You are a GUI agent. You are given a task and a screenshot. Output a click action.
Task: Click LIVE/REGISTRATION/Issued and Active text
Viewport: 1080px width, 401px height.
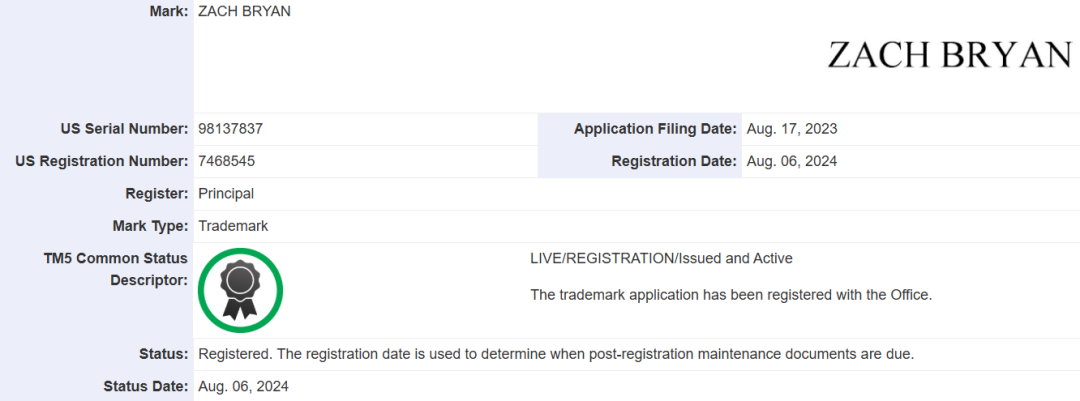click(x=661, y=258)
